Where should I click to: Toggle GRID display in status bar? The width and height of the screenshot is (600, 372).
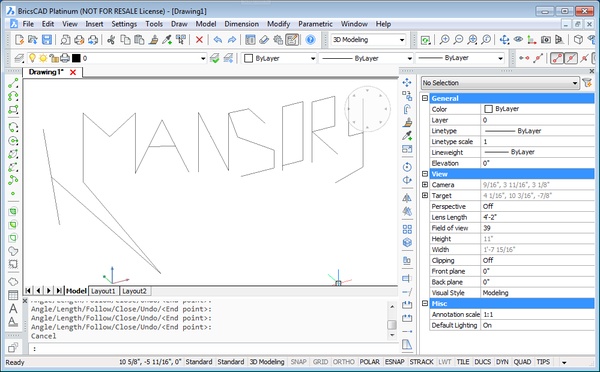pyautogui.click(x=320, y=362)
